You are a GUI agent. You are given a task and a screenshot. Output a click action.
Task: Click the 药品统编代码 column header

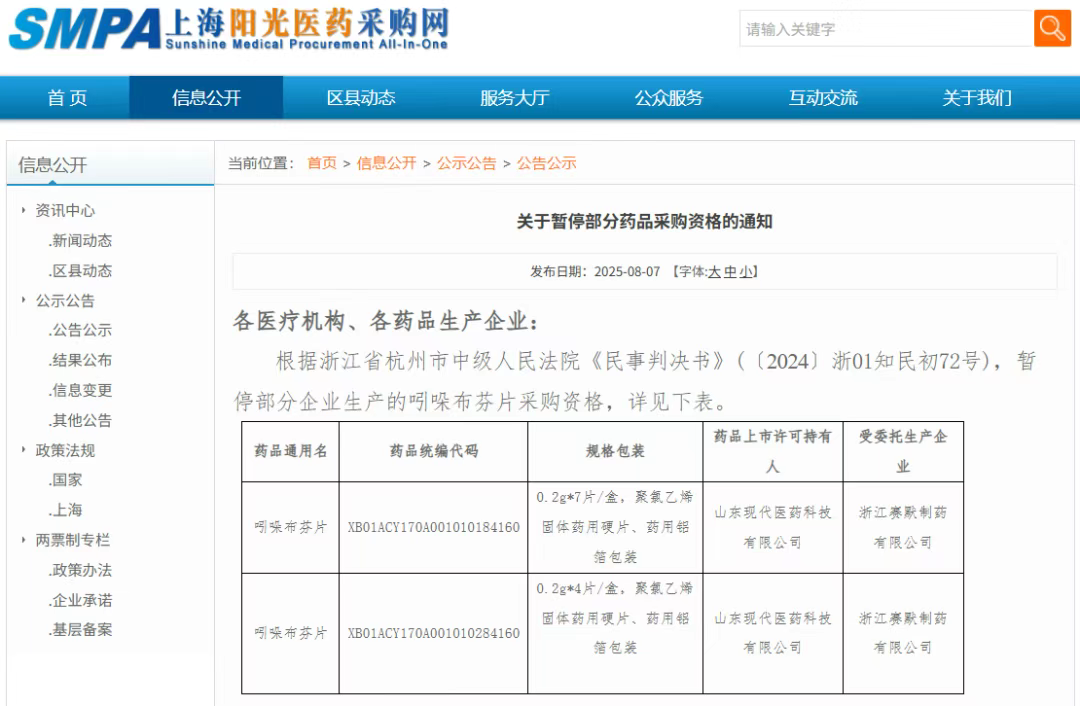point(433,451)
